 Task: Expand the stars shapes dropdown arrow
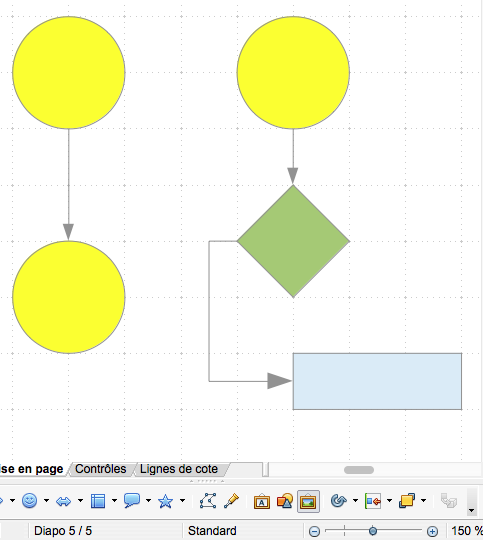tap(183, 501)
